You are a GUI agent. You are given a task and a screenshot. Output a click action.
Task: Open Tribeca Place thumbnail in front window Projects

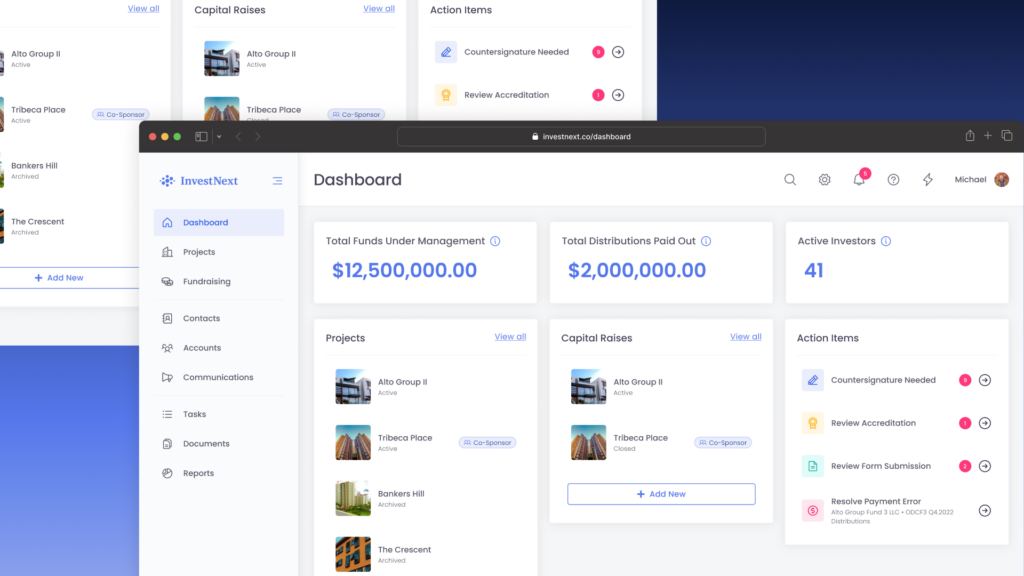tap(353, 443)
